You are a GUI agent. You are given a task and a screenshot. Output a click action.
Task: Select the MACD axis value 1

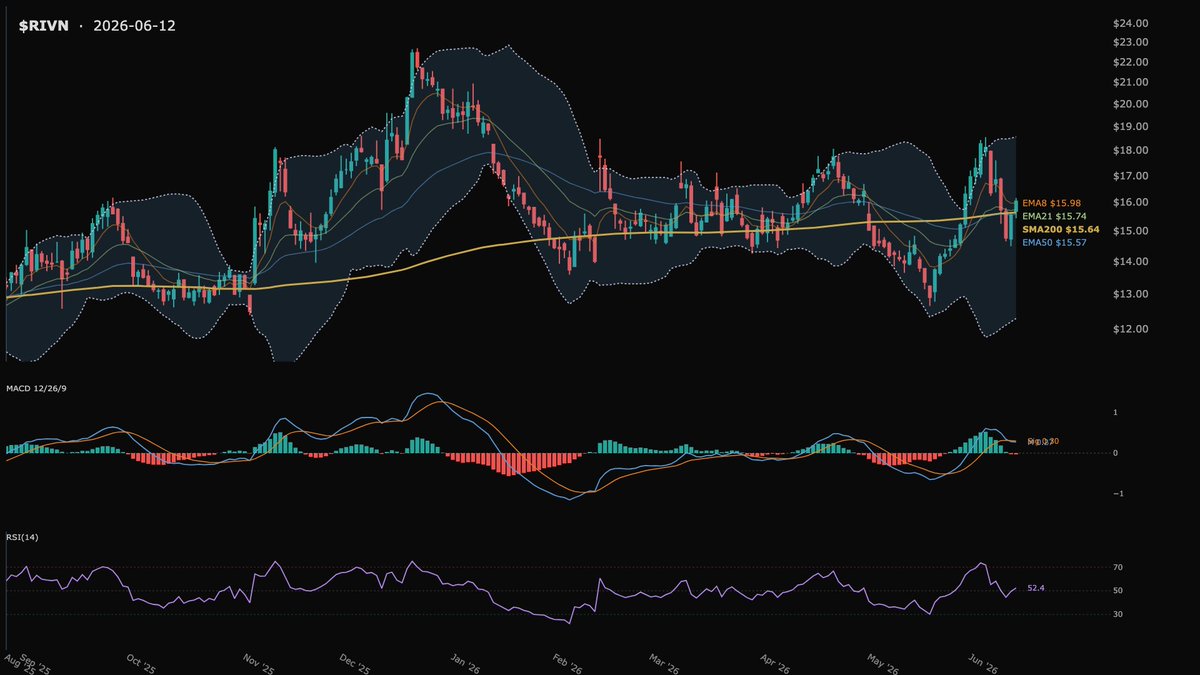click(x=1116, y=412)
